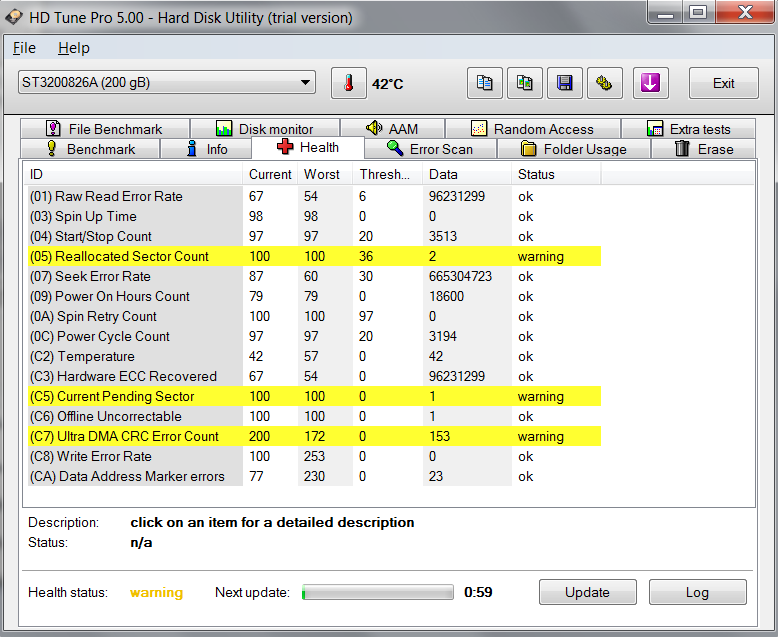
Task: Select the (C6) Offline Uncorrectable row
Action: click(314, 416)
